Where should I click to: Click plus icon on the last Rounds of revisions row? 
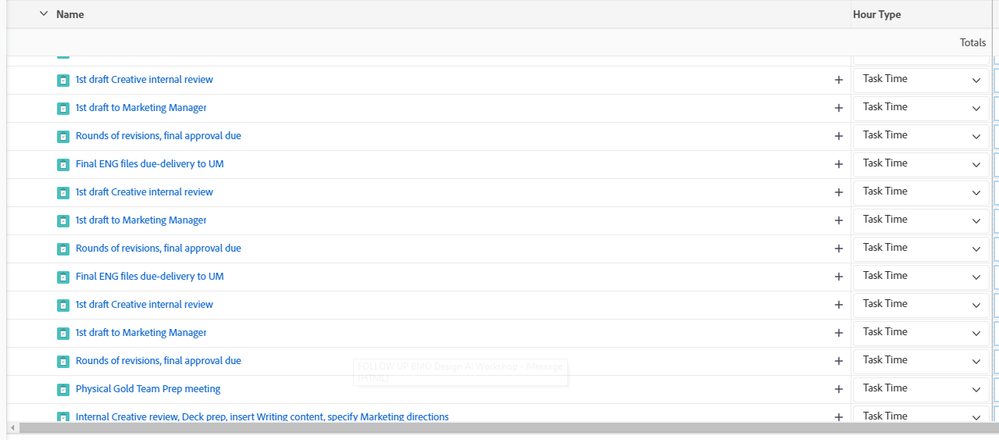[838, 361]
